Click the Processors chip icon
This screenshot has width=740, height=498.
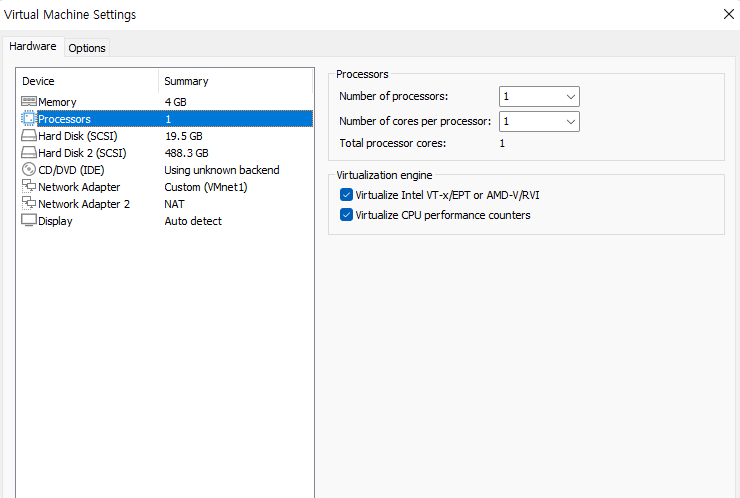click(29, 118)
